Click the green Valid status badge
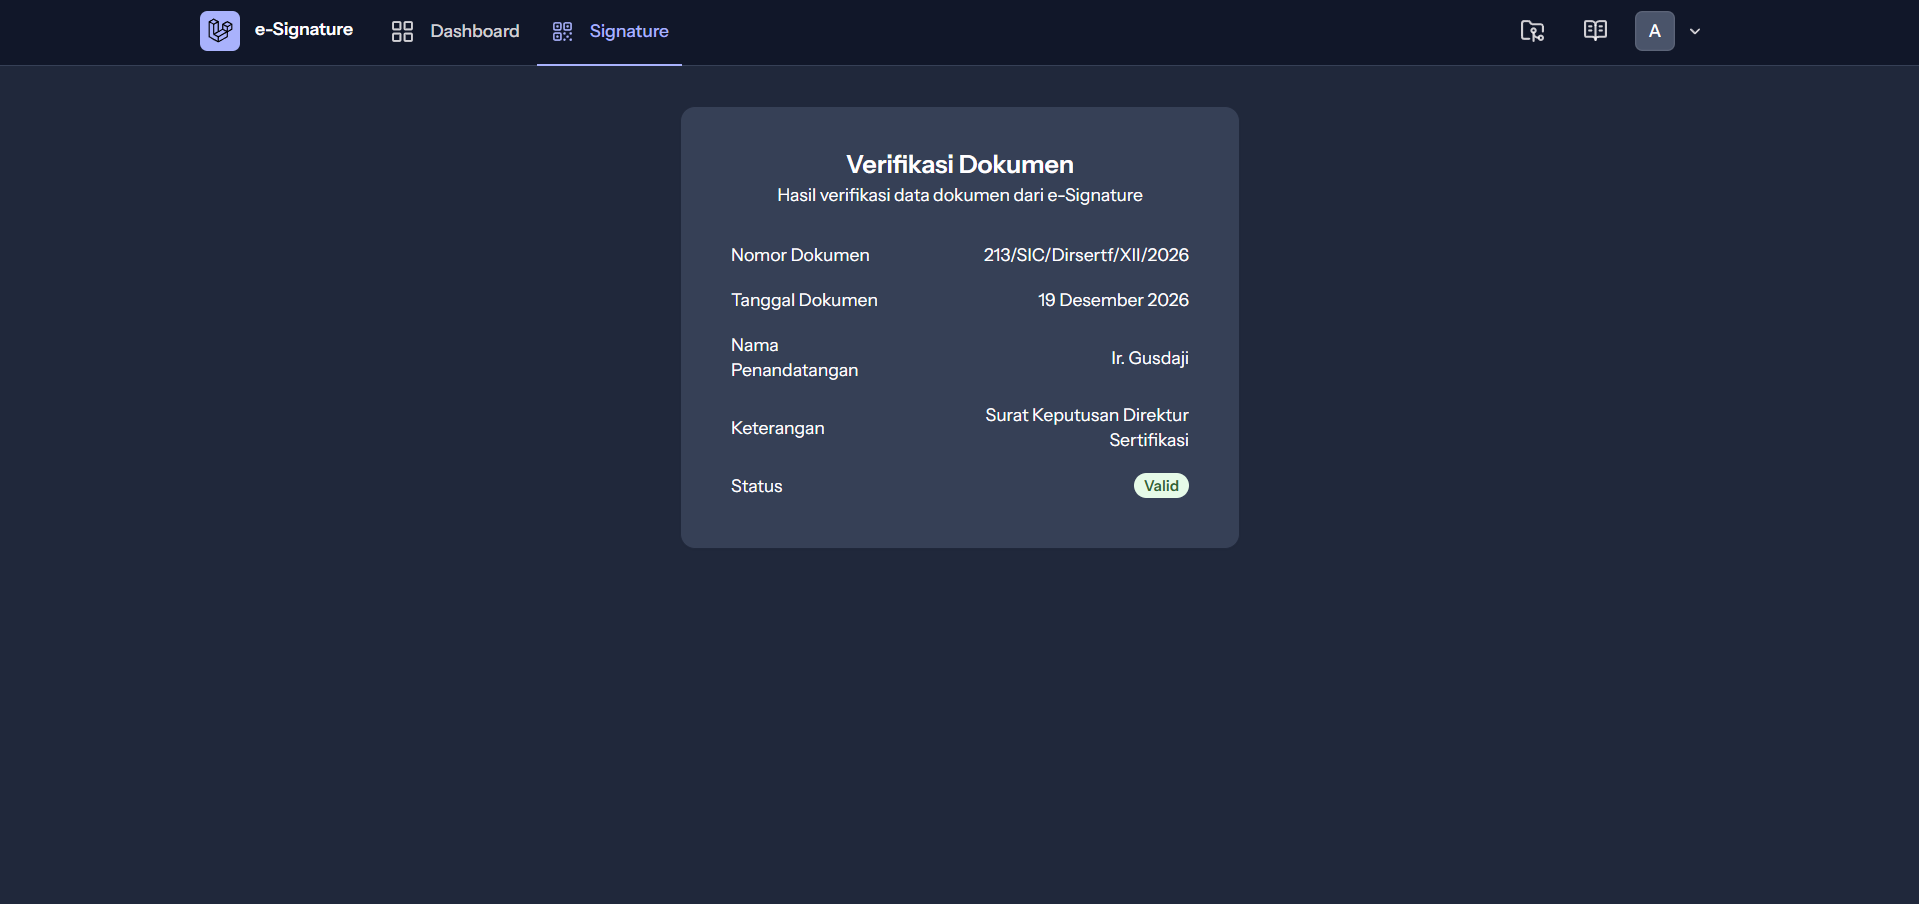Viewport: 1919px width, 904px height. 1160,486
